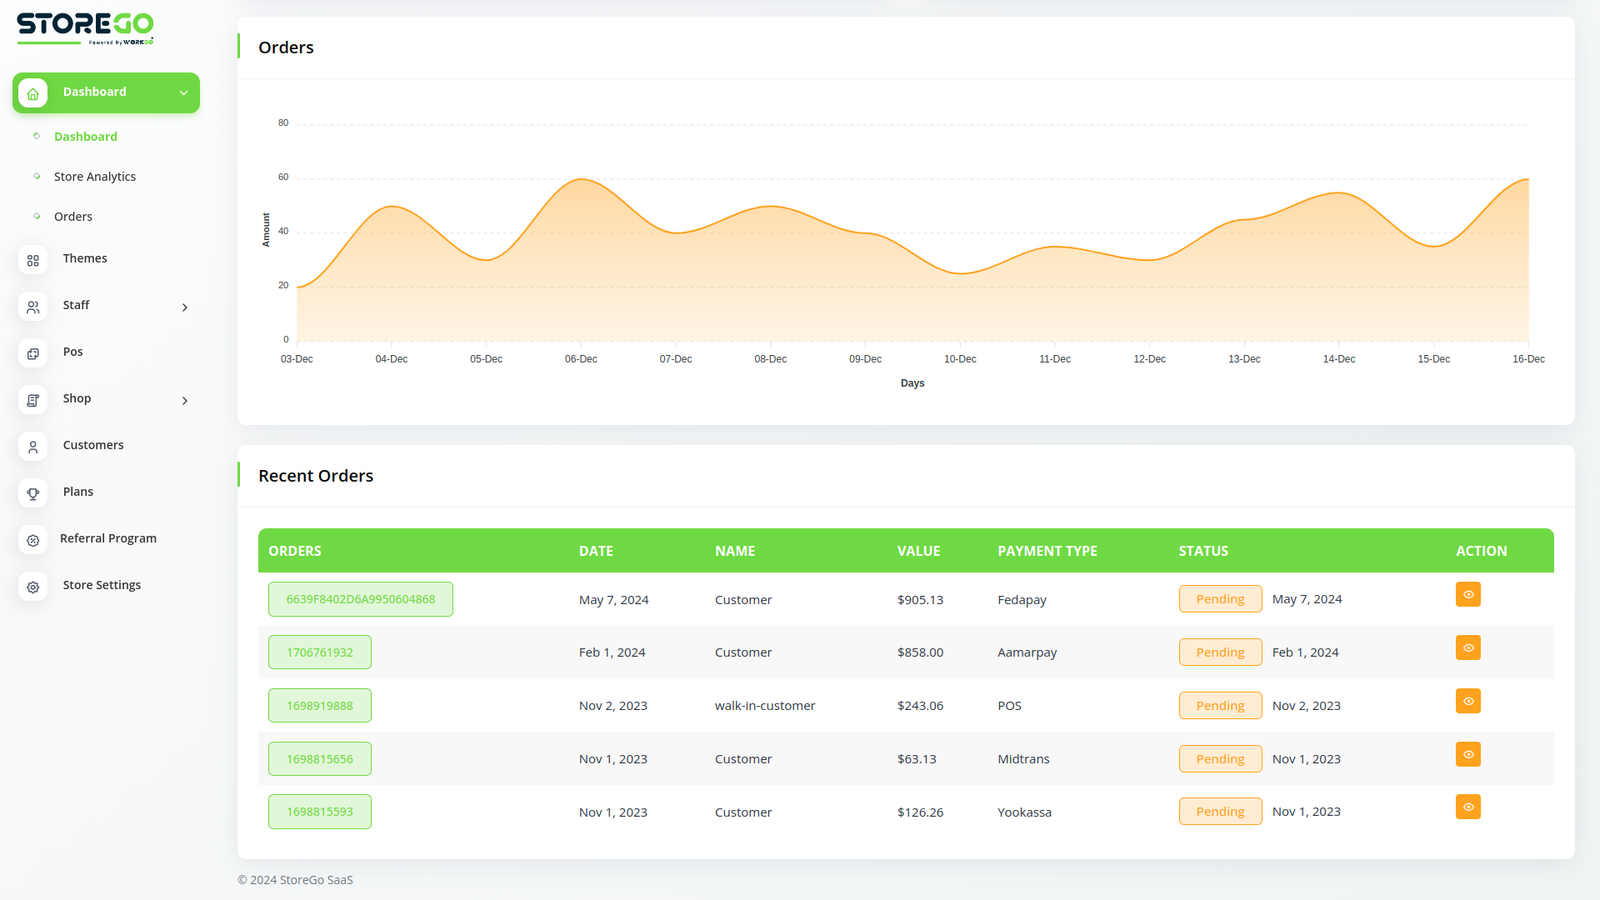
Task: Click the Staff people icon
Action: (x=33, y=307)
